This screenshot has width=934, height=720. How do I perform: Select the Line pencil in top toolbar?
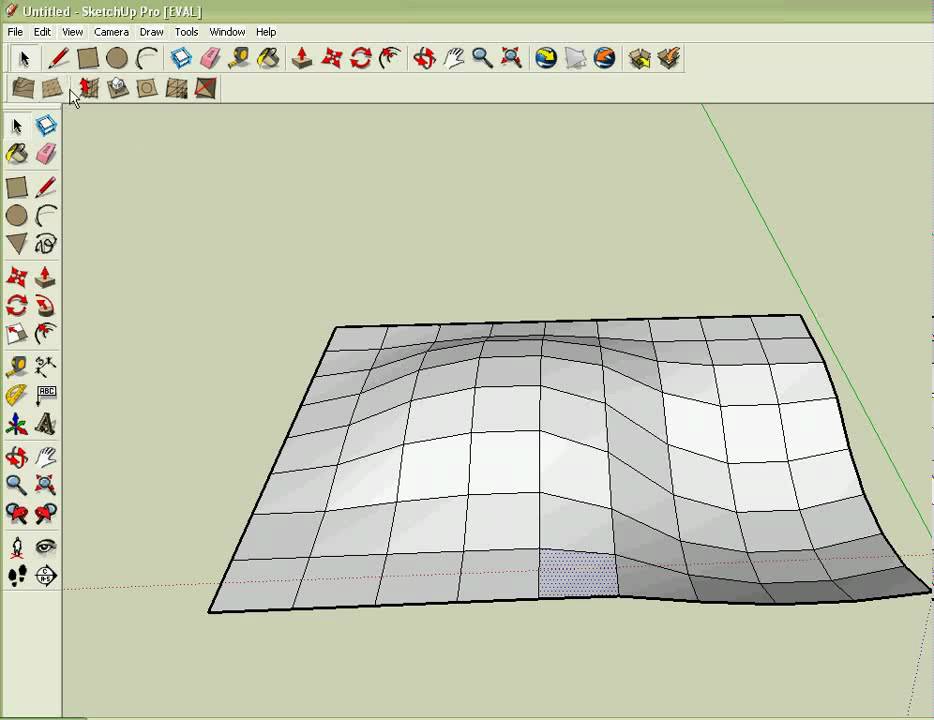click(58, 58)
